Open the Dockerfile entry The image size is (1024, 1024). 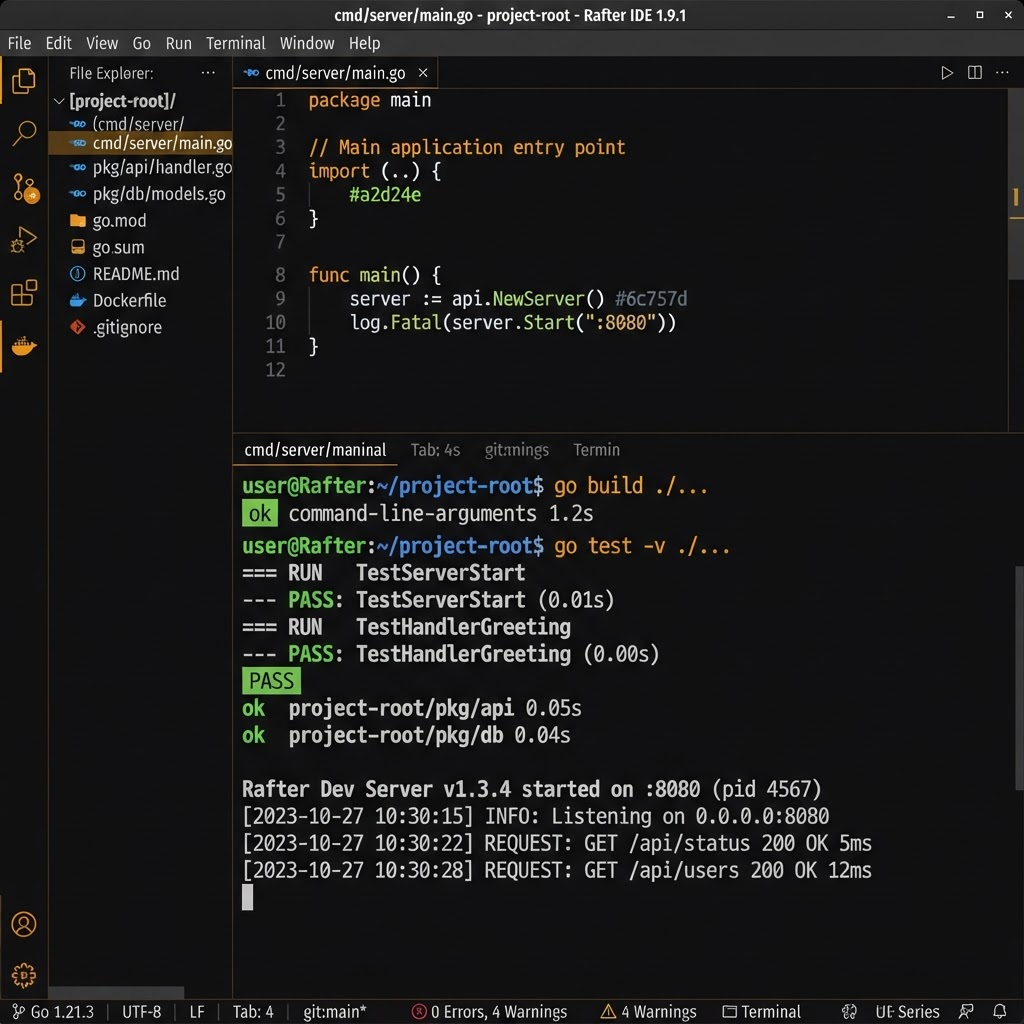click(140, 300)
